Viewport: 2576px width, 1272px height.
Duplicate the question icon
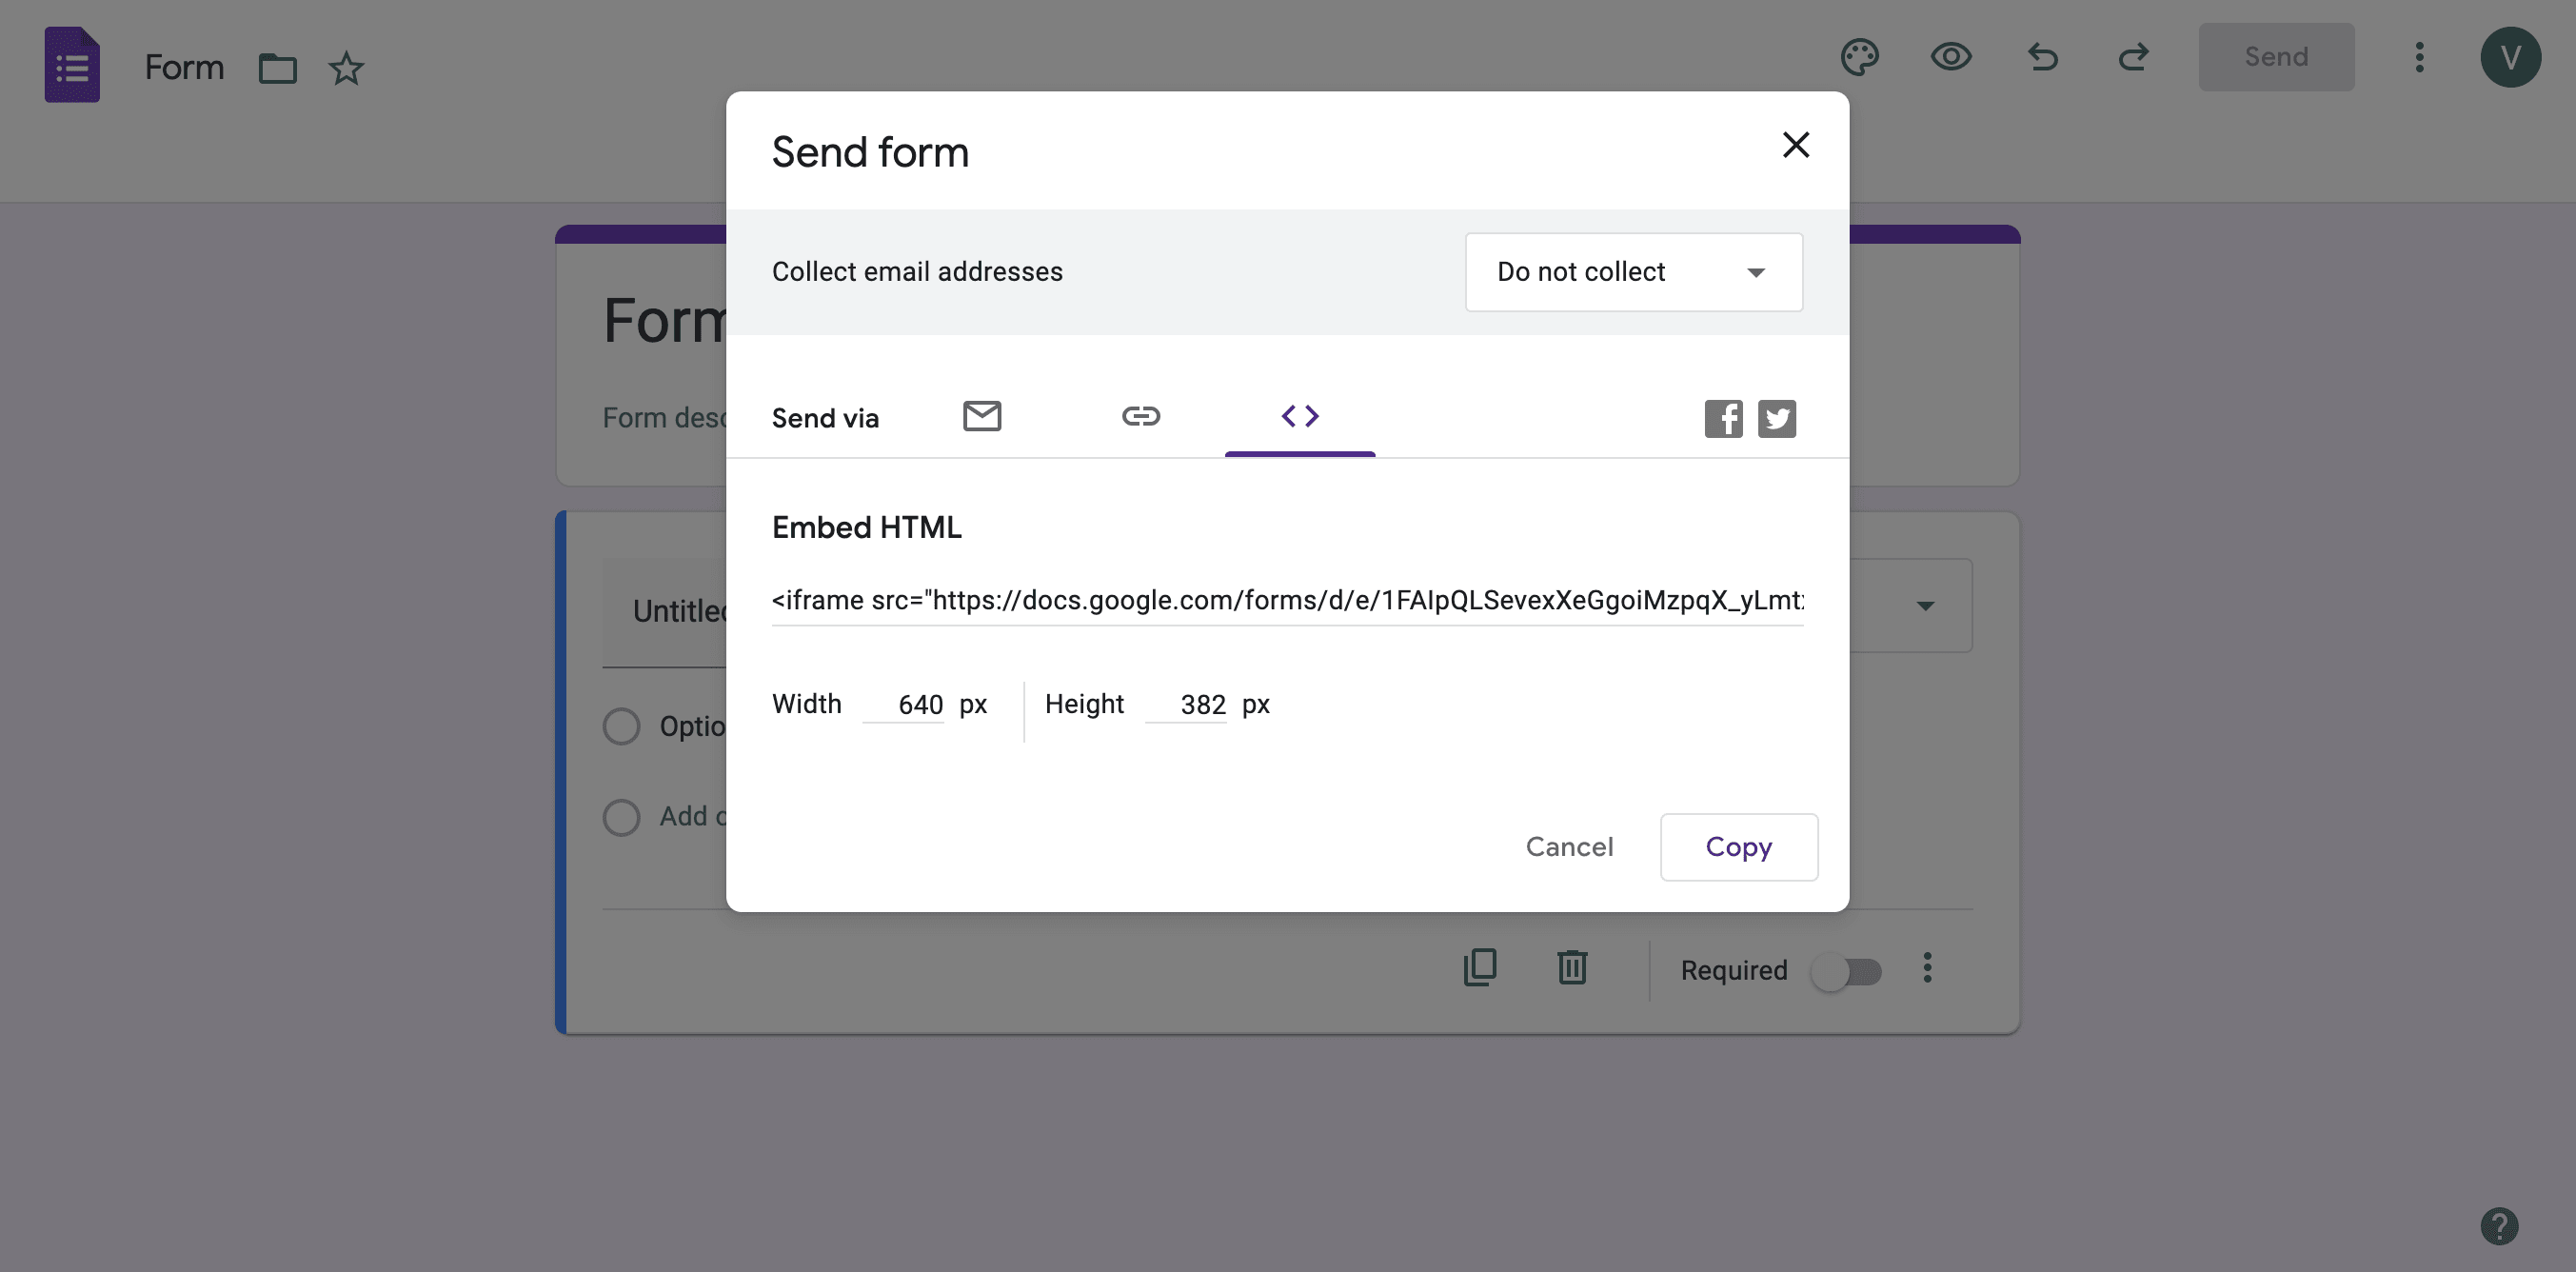click(1480, 967)
